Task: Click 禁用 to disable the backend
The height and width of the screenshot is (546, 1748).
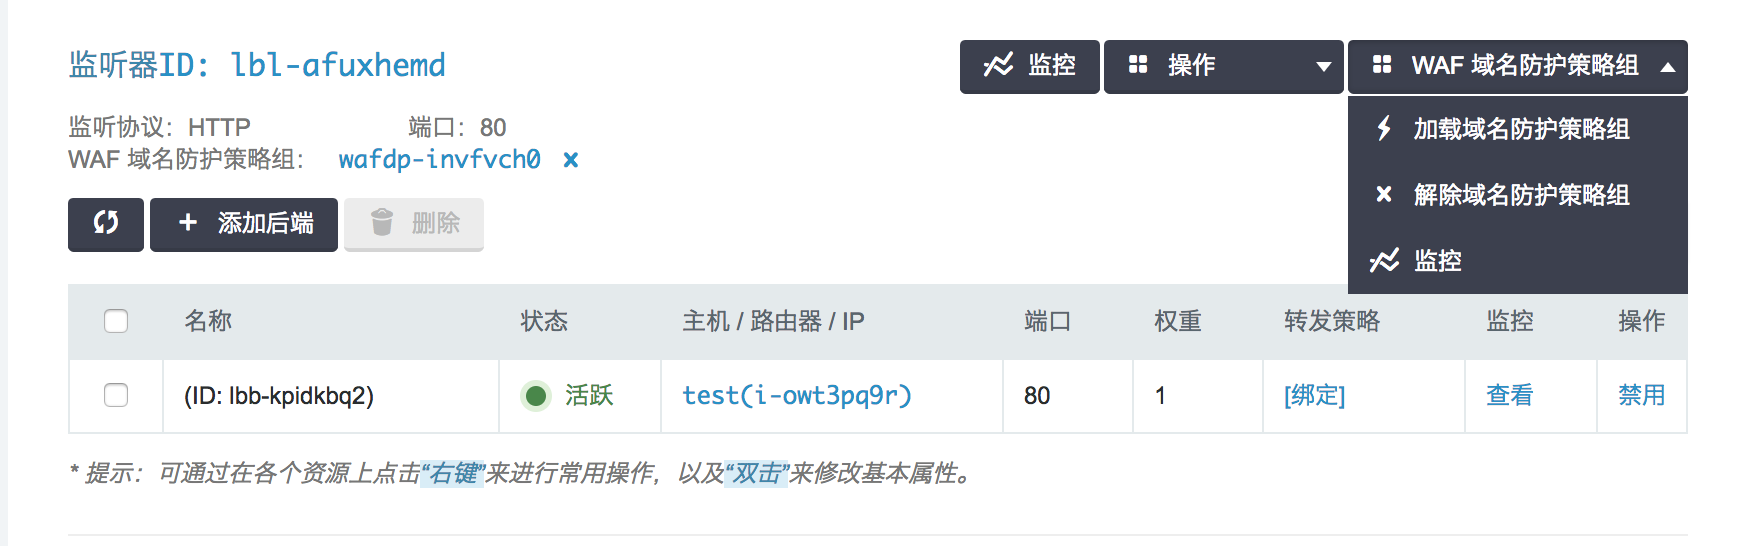Action: (1641, 396)
